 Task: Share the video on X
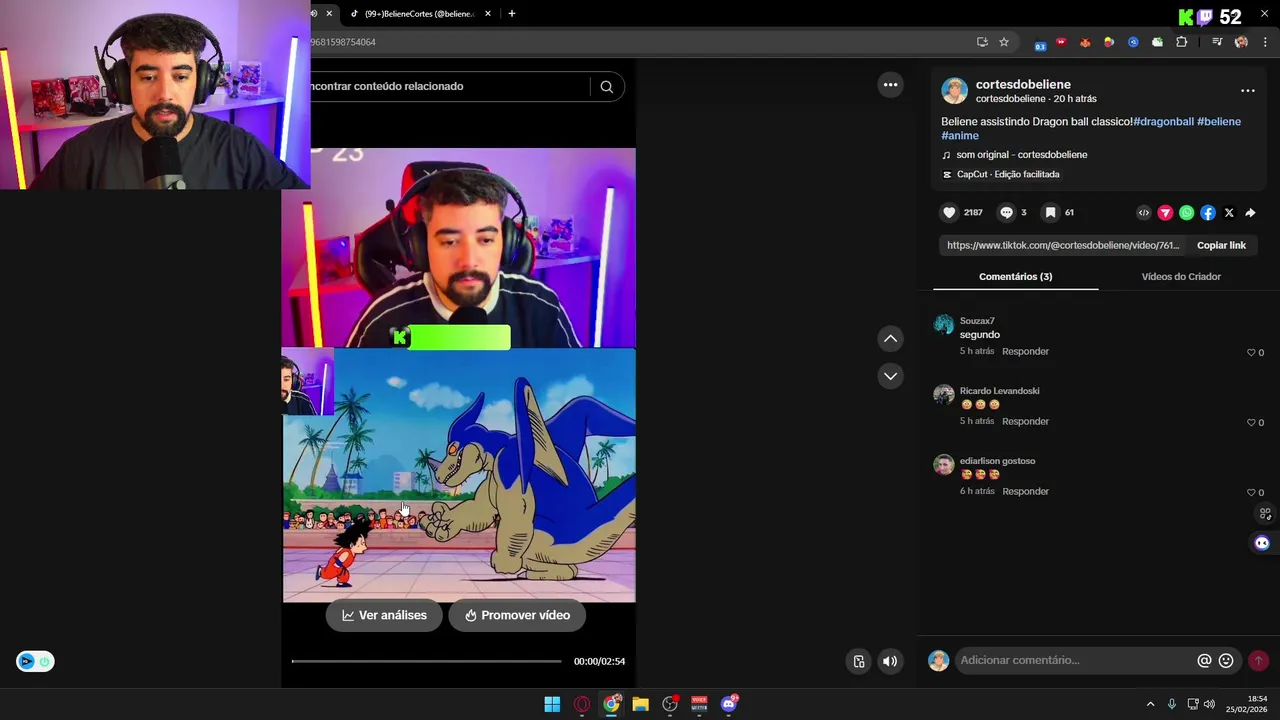1229,213
